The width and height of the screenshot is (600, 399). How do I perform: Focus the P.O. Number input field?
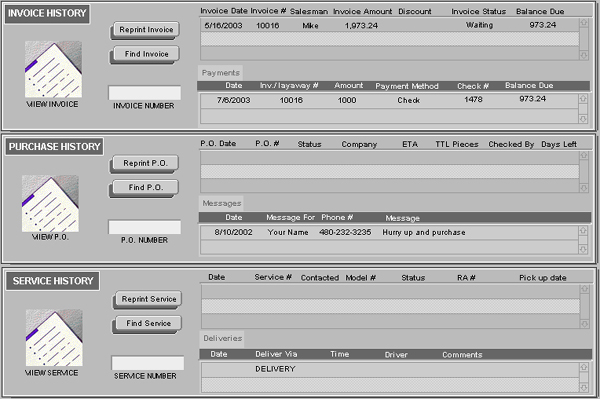click(x=145, y=227)
